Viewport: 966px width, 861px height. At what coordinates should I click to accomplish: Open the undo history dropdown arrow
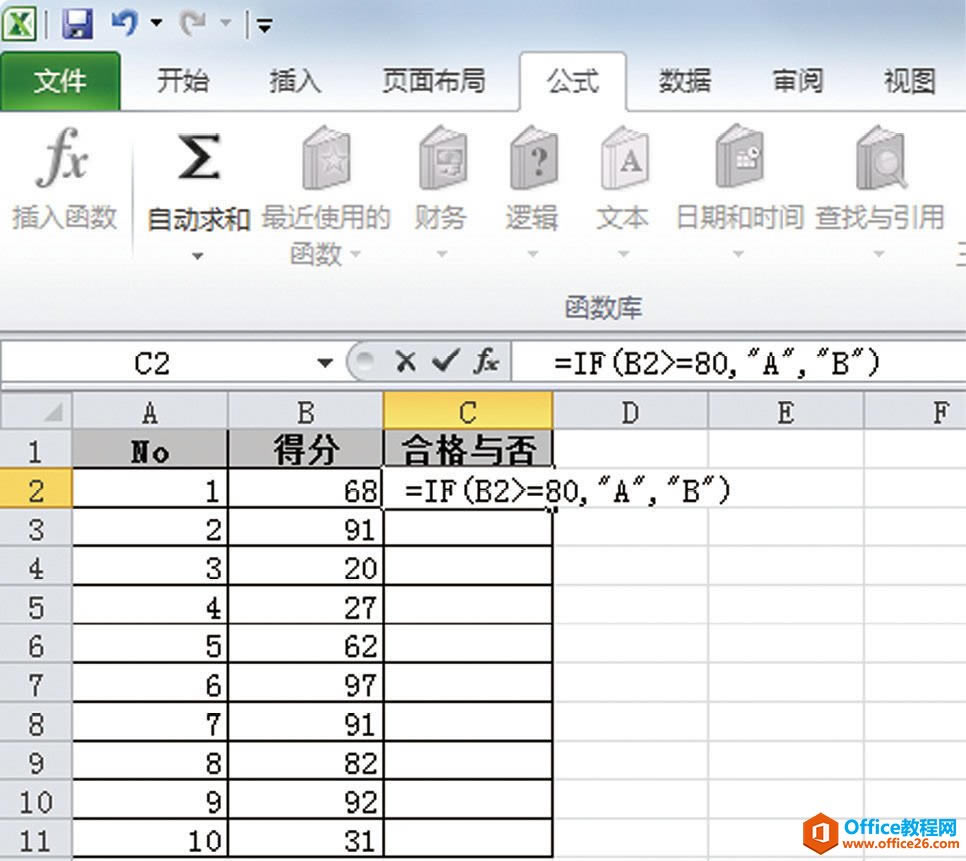156,24
